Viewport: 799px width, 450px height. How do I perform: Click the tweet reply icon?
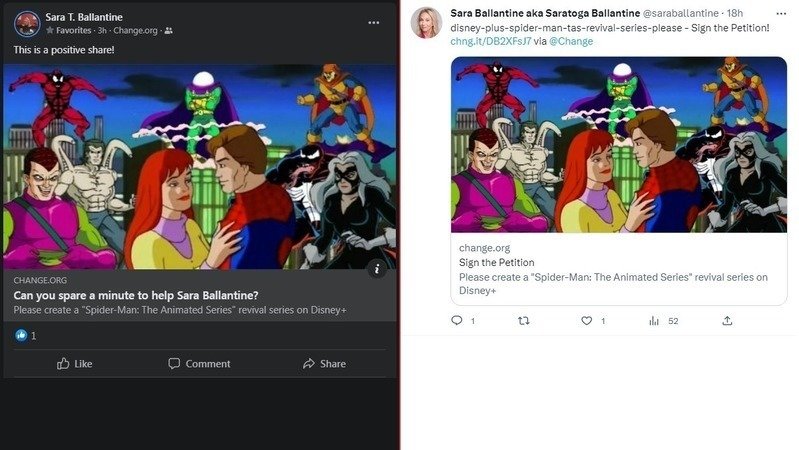(x=457, y=321)
